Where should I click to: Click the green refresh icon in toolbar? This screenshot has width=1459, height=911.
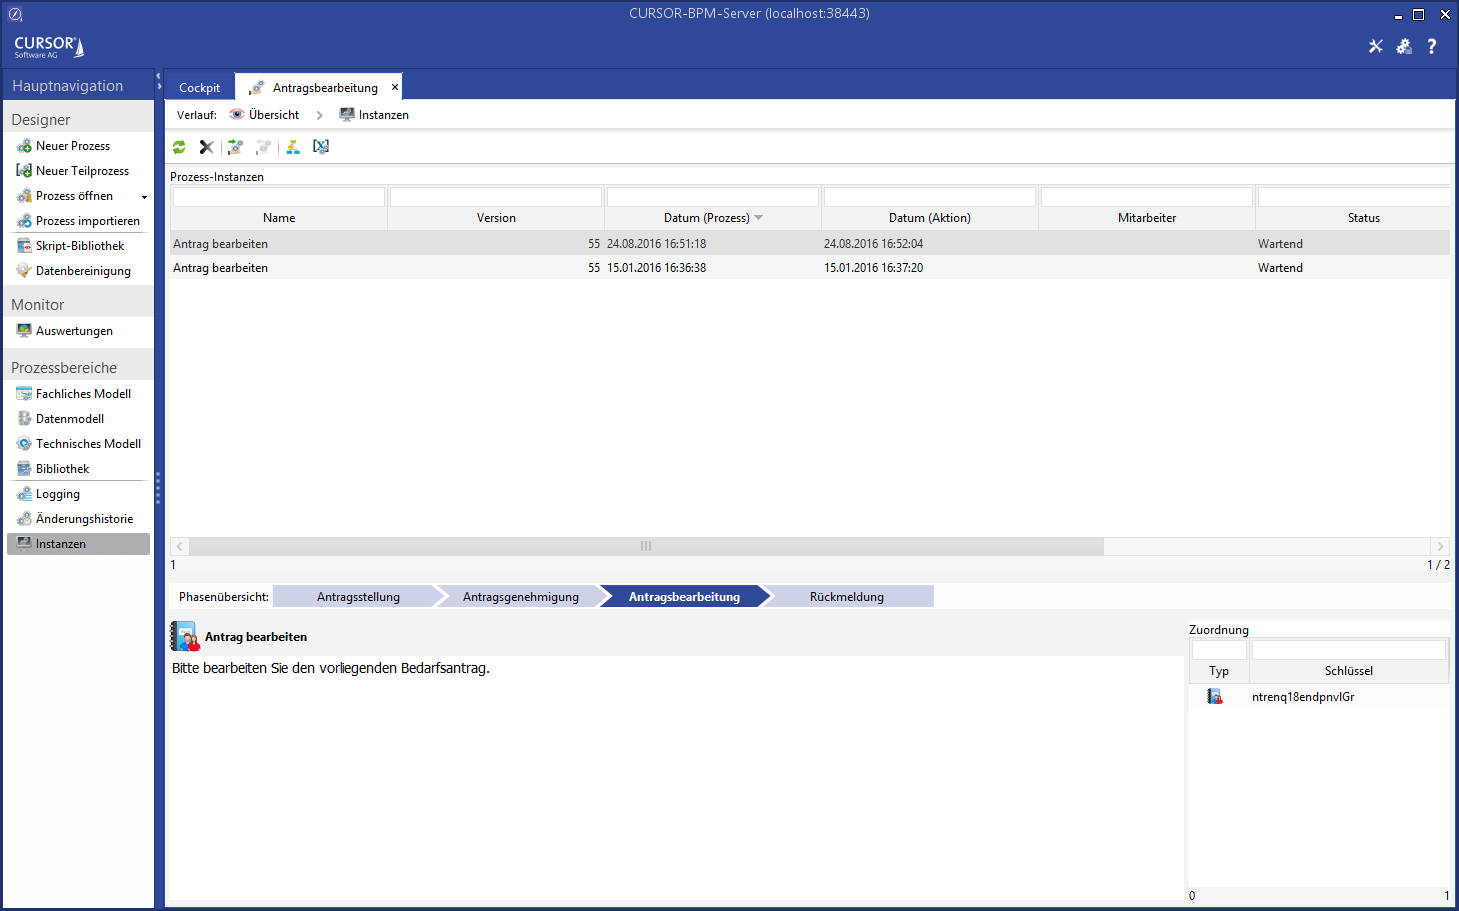coord(179,147)
